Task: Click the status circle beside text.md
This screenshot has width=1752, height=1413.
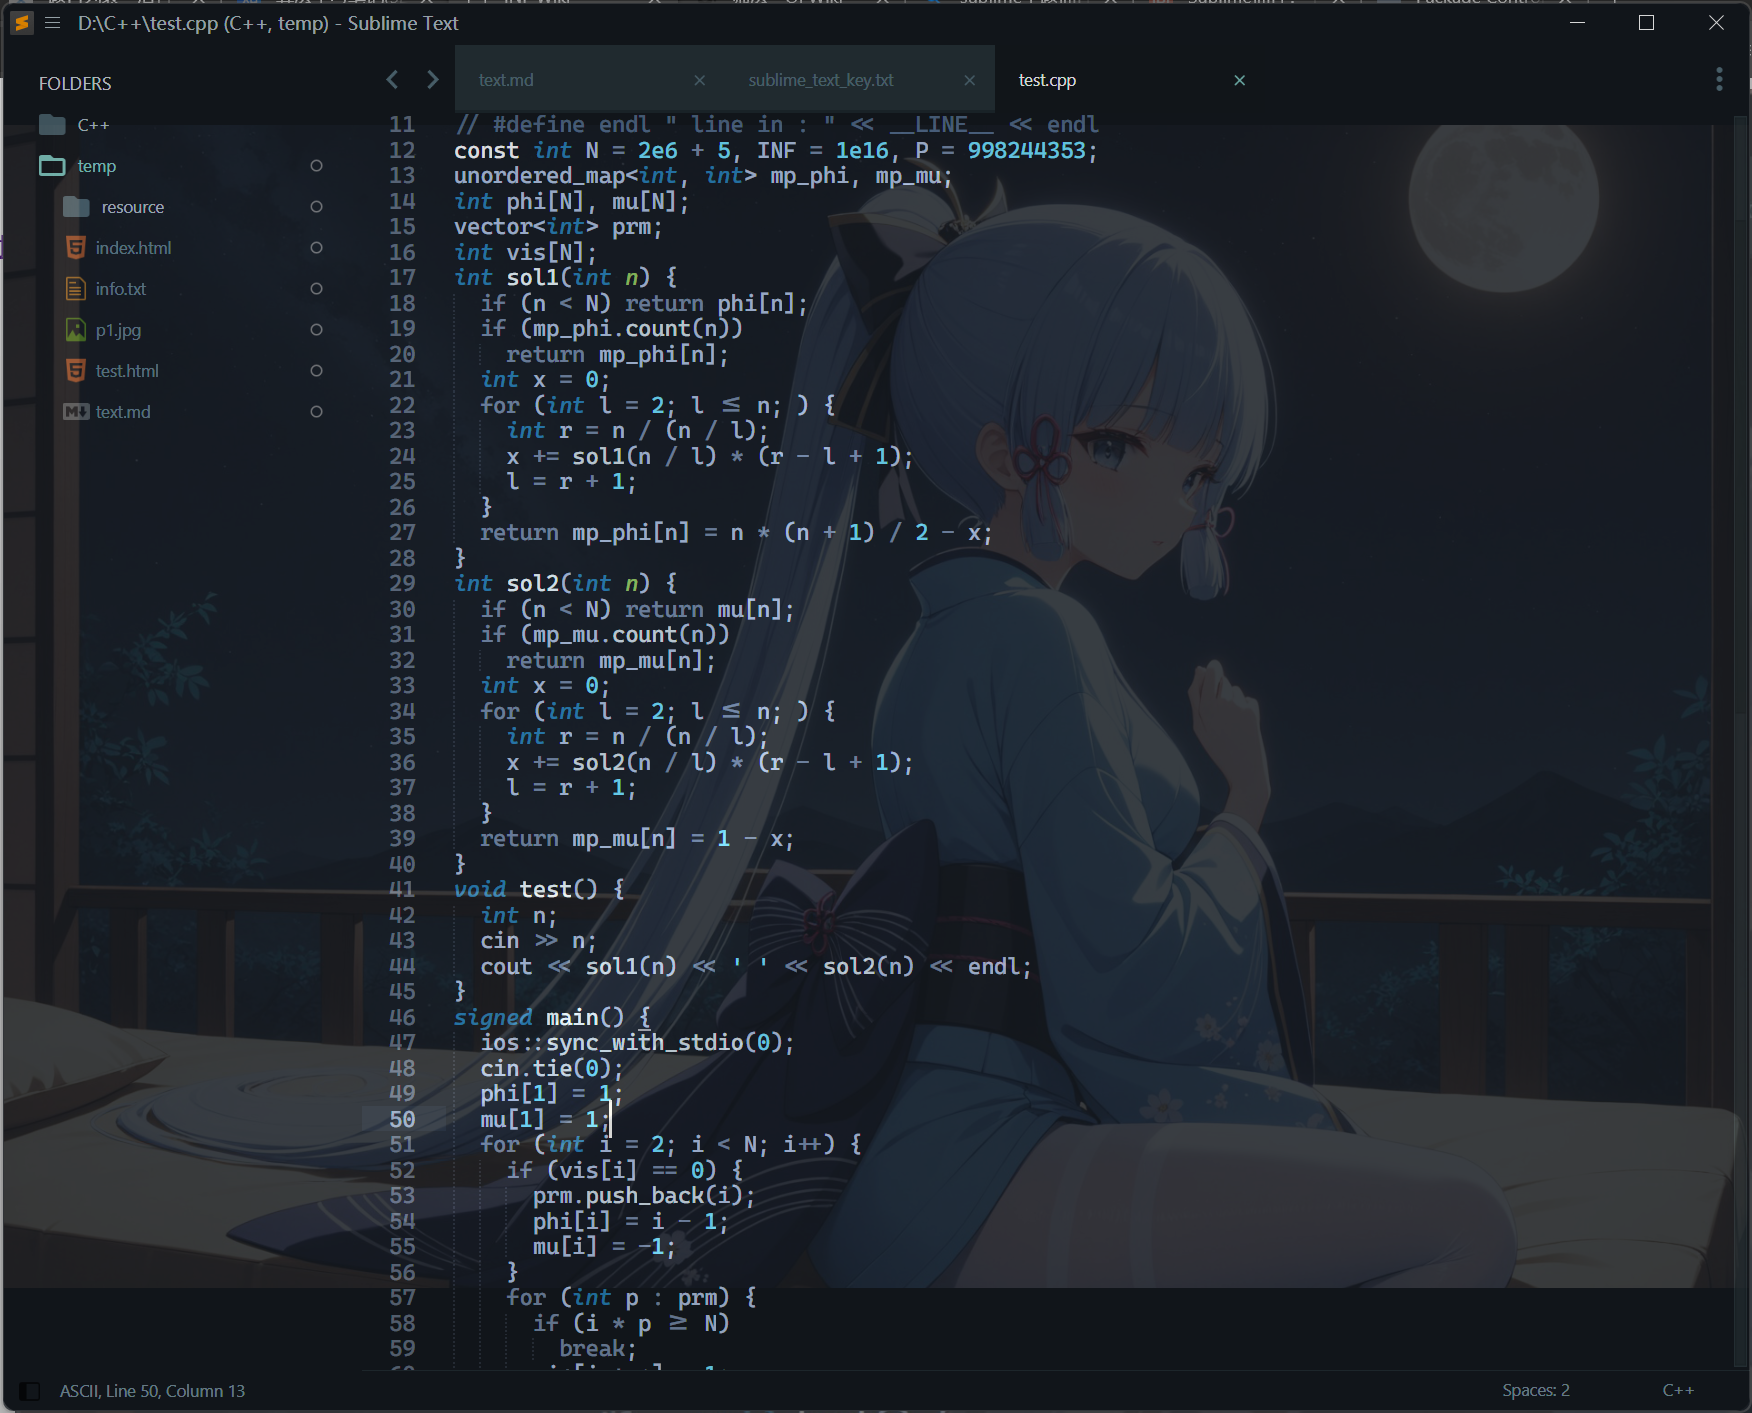Action: coord(316,411)
